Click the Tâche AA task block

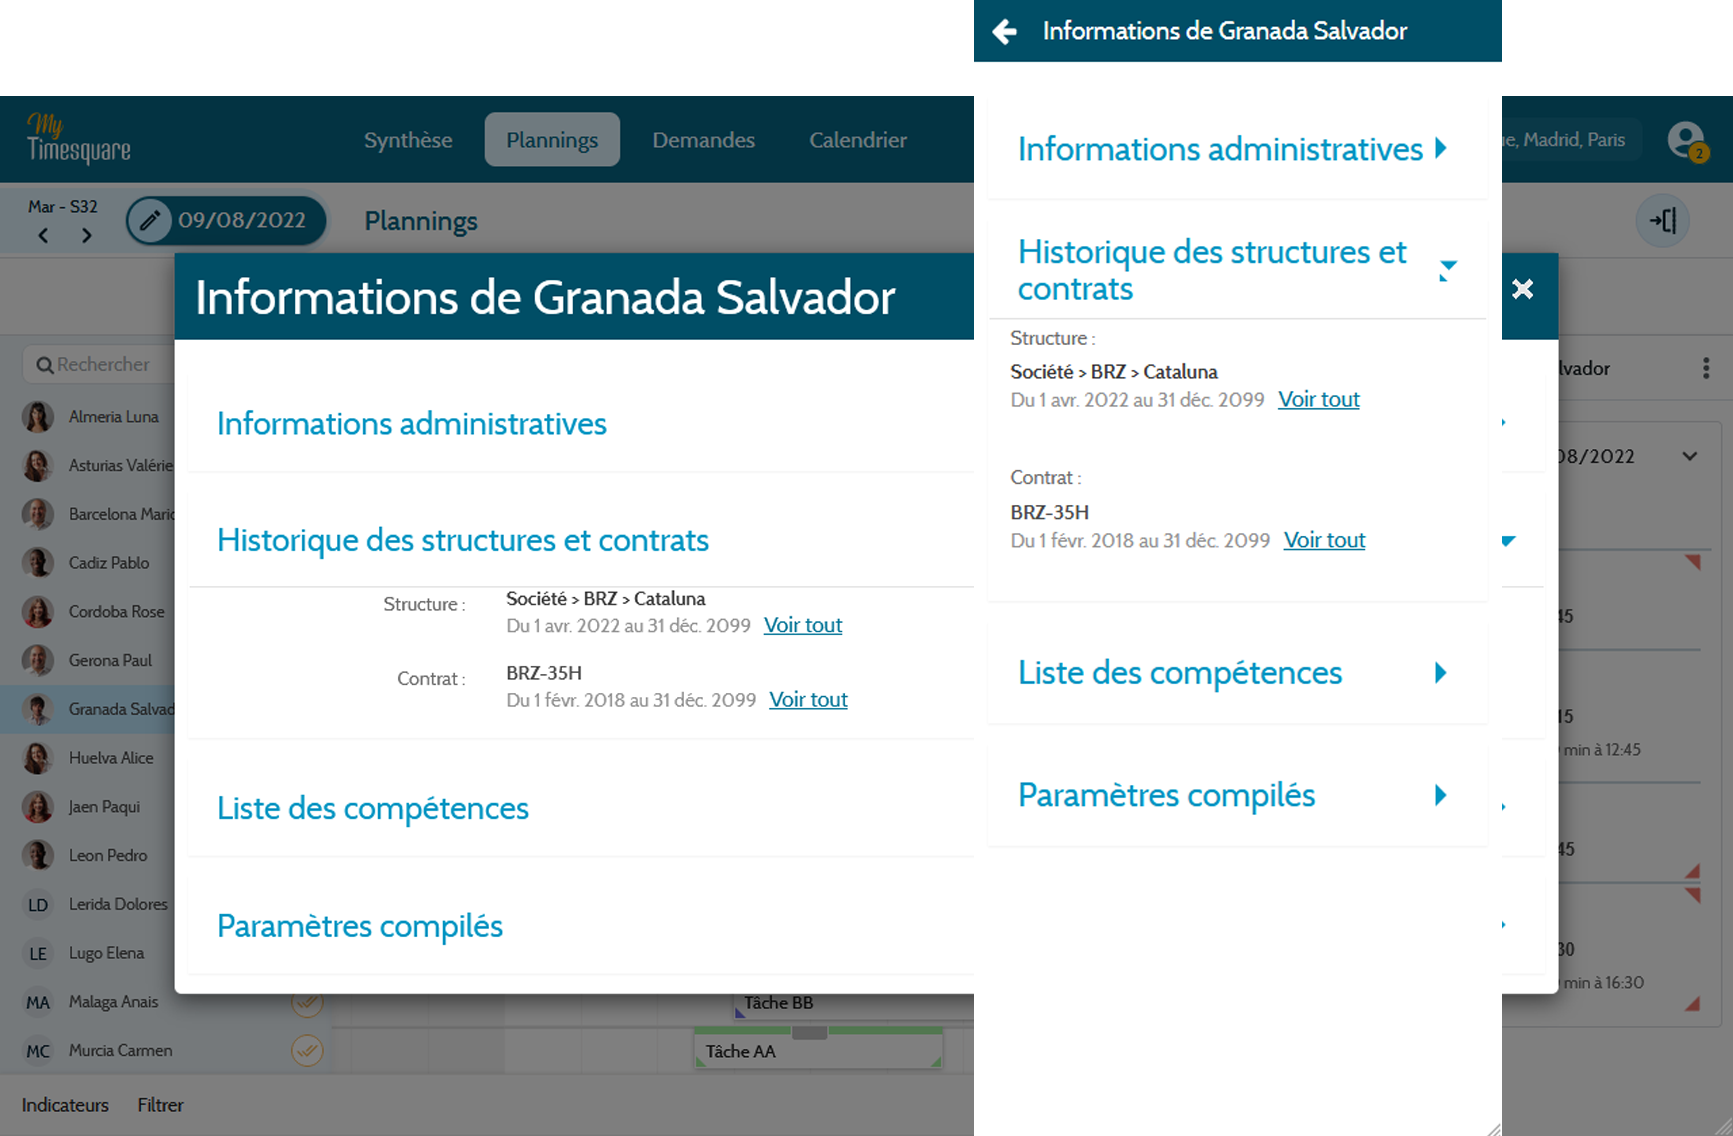click(x=818, y=1049)
